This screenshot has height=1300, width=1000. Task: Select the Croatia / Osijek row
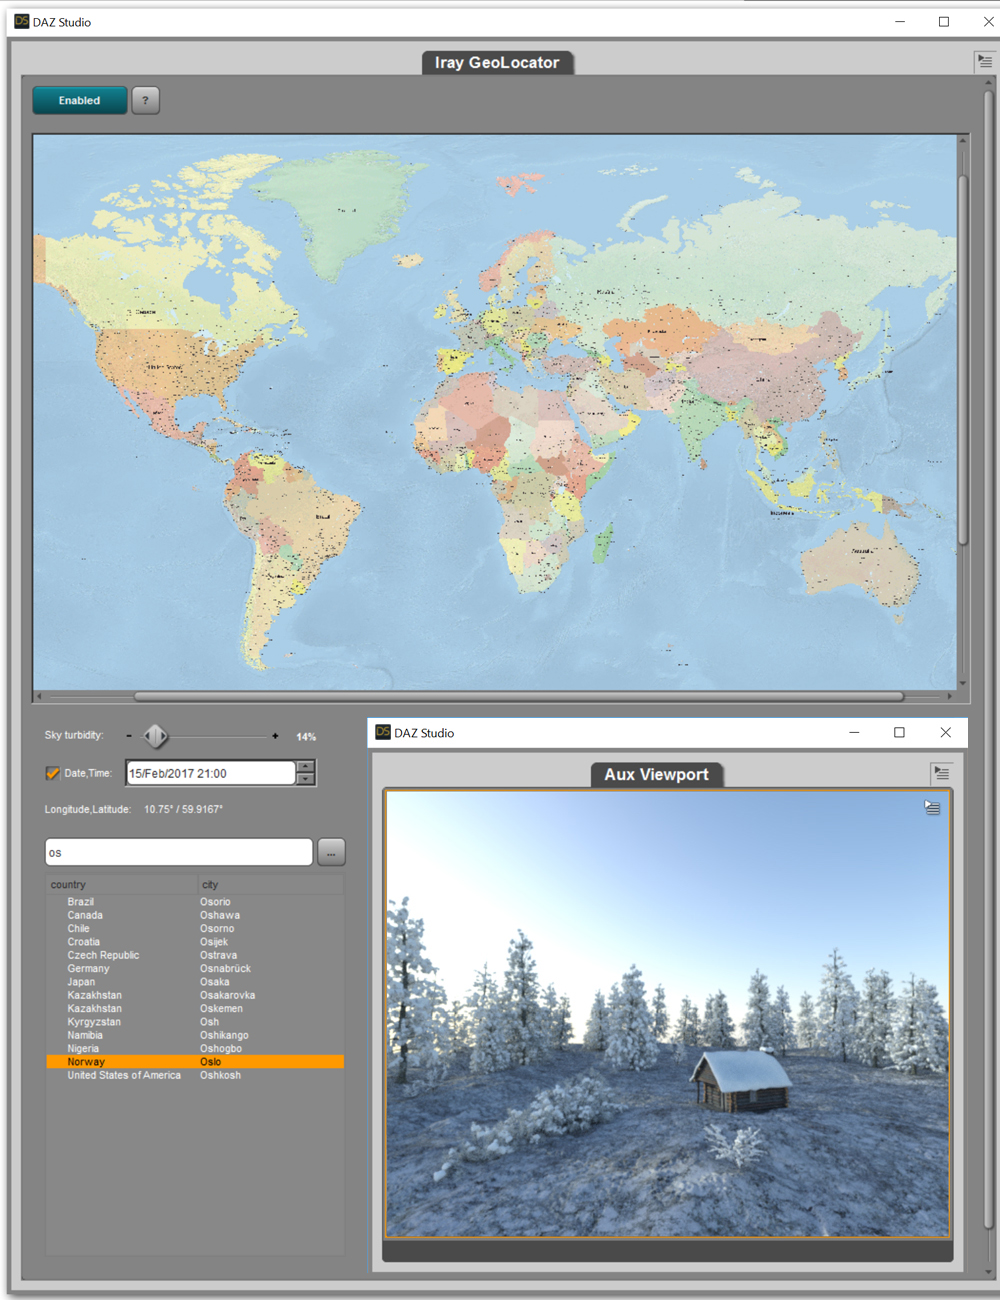pos(195,942)
